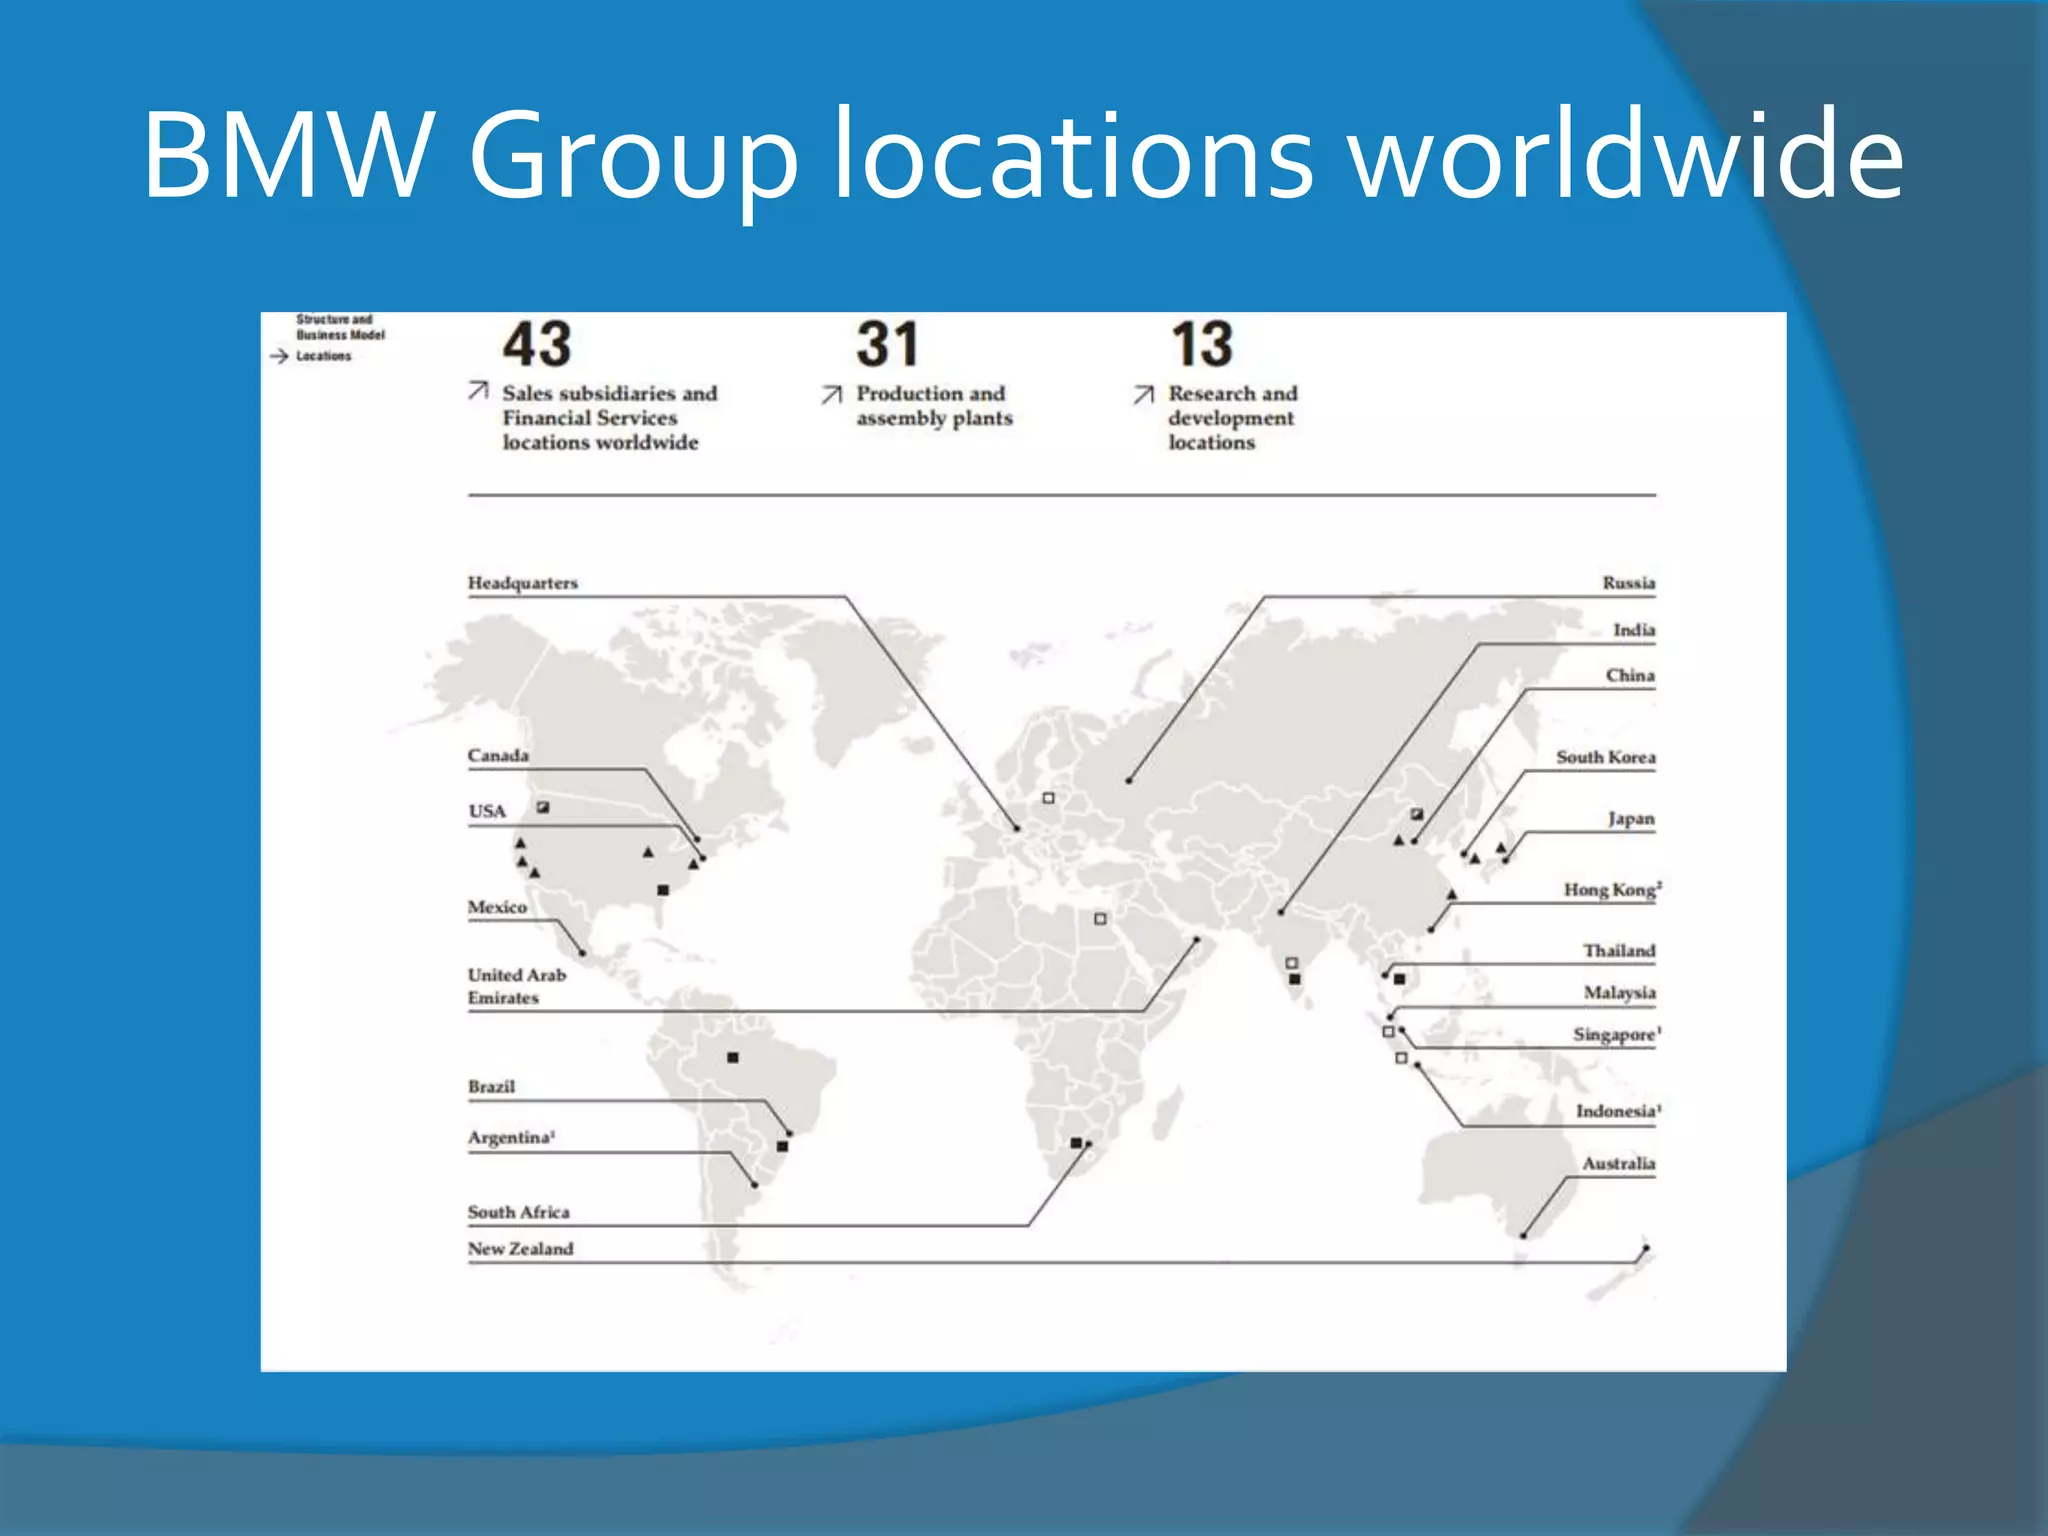Screen dimensions: 2048x1536
Task: Click the half-filled square marker beside USA label
Action: pyautogui.click(x=543, y=807)
